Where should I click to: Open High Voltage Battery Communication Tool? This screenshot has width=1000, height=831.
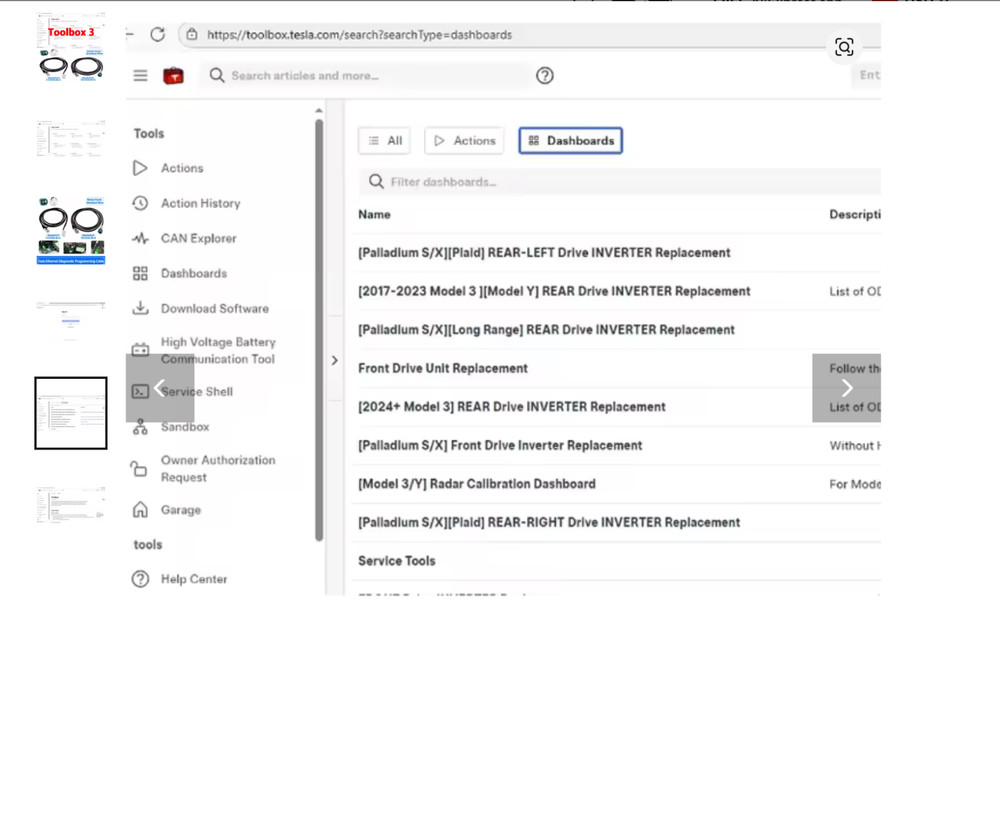point(217,350)
